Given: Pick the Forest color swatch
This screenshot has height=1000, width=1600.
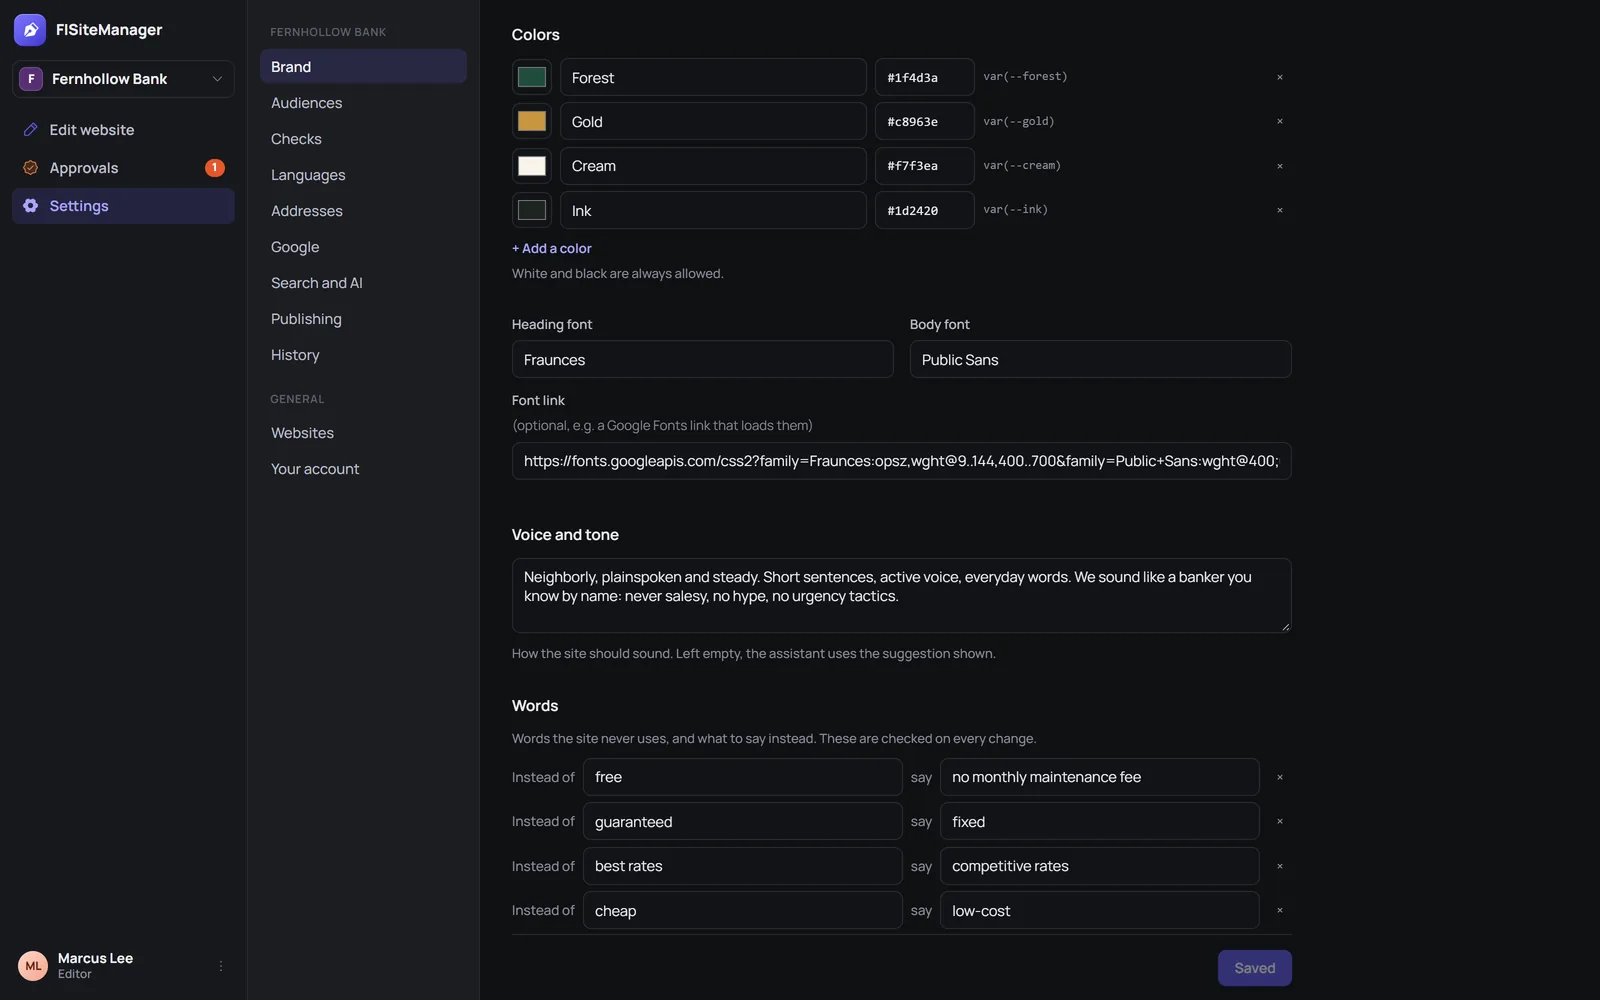Looking at the screenshot, I should coord(532,77).
